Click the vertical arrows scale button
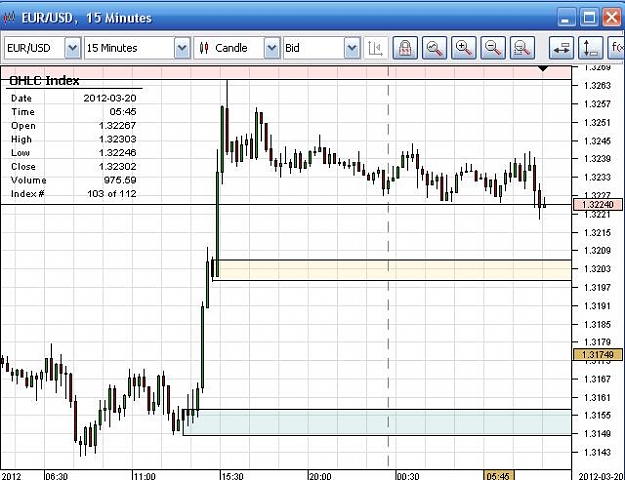 (x=590, y=48)
